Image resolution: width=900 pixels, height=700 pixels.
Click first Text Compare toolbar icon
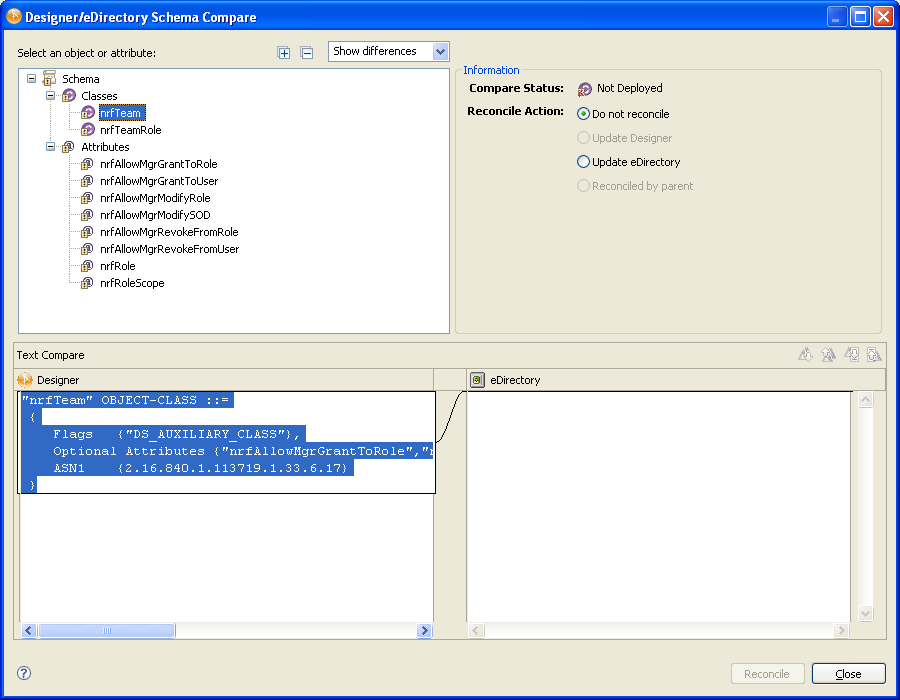pos(805,355)
